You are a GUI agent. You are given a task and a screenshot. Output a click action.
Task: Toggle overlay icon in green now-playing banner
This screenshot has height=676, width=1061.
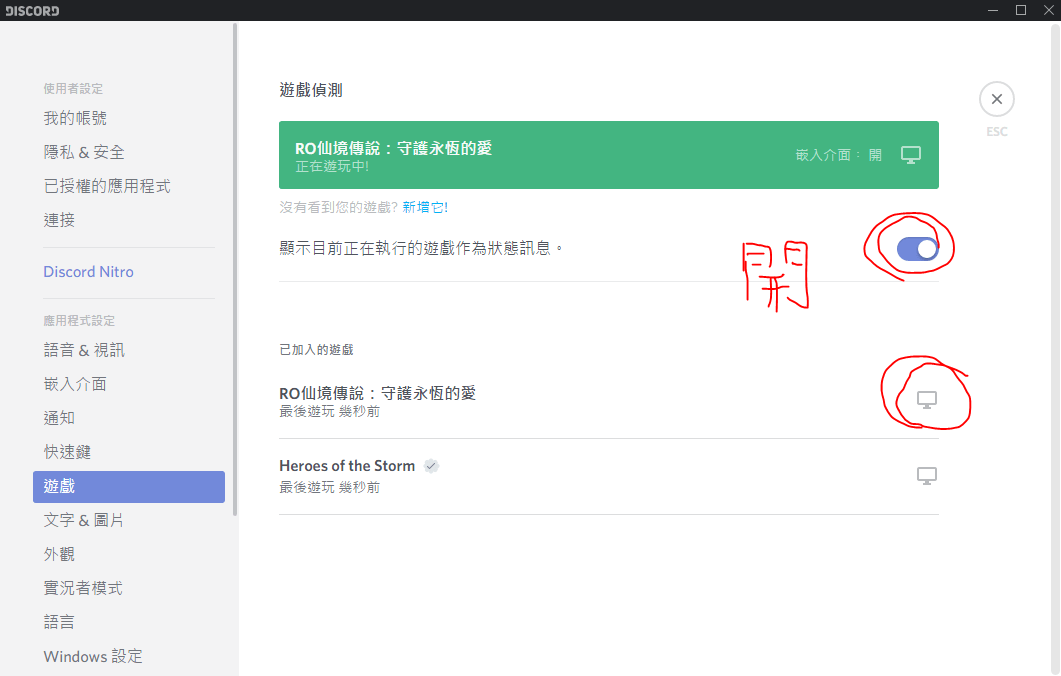coord(911,155)
